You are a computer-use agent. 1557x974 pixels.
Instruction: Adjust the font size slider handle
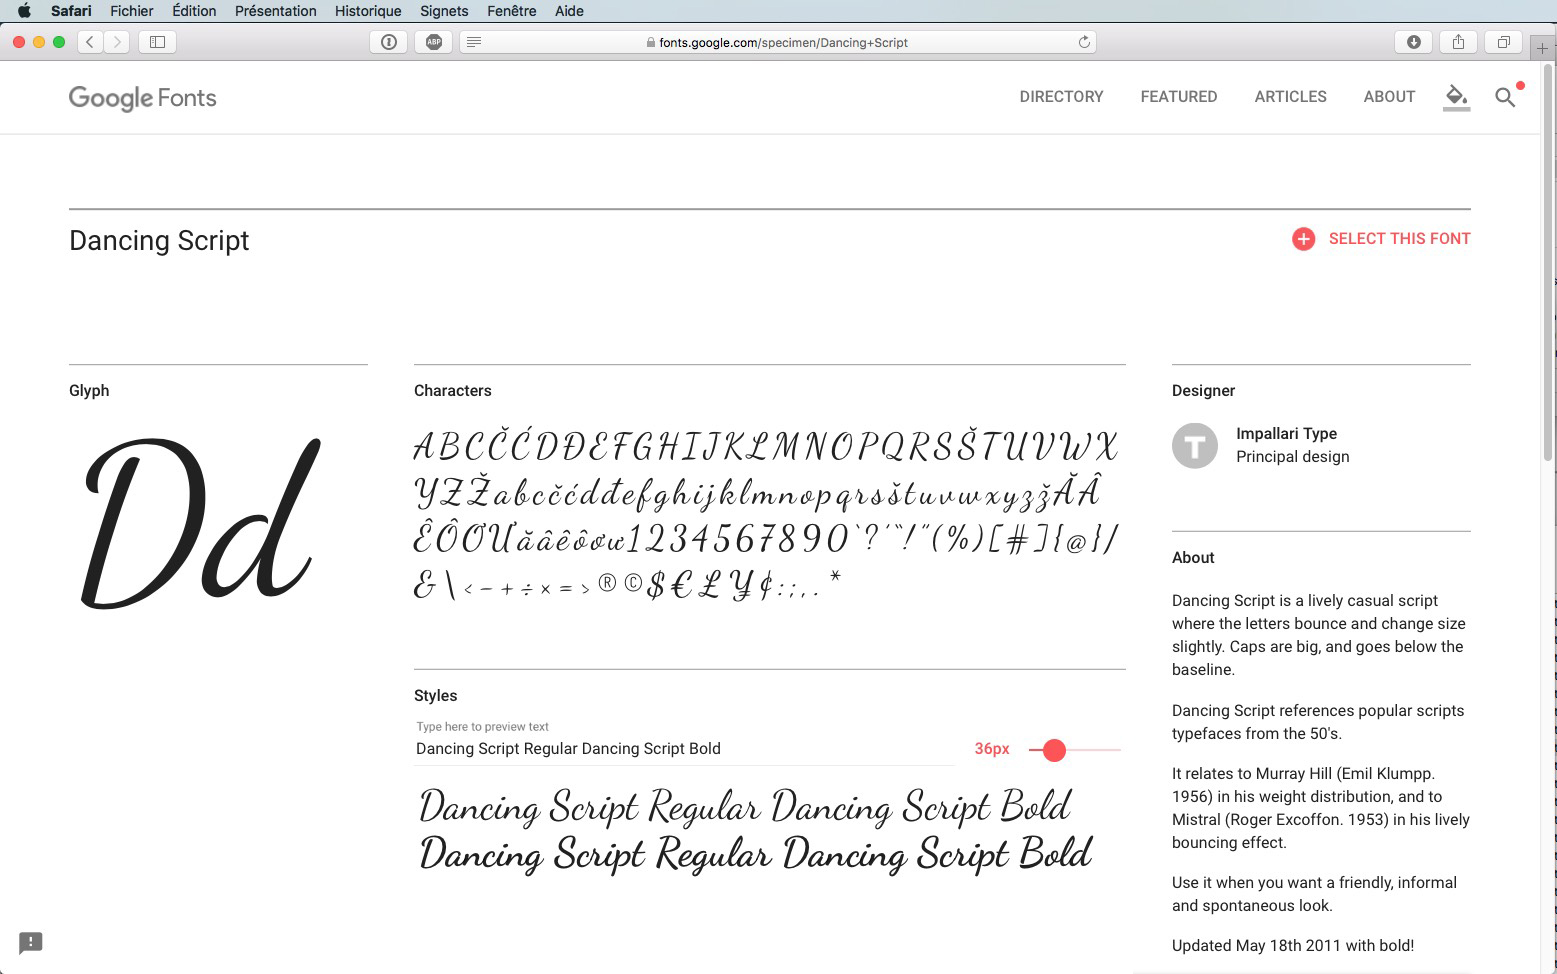(1054, 750)
